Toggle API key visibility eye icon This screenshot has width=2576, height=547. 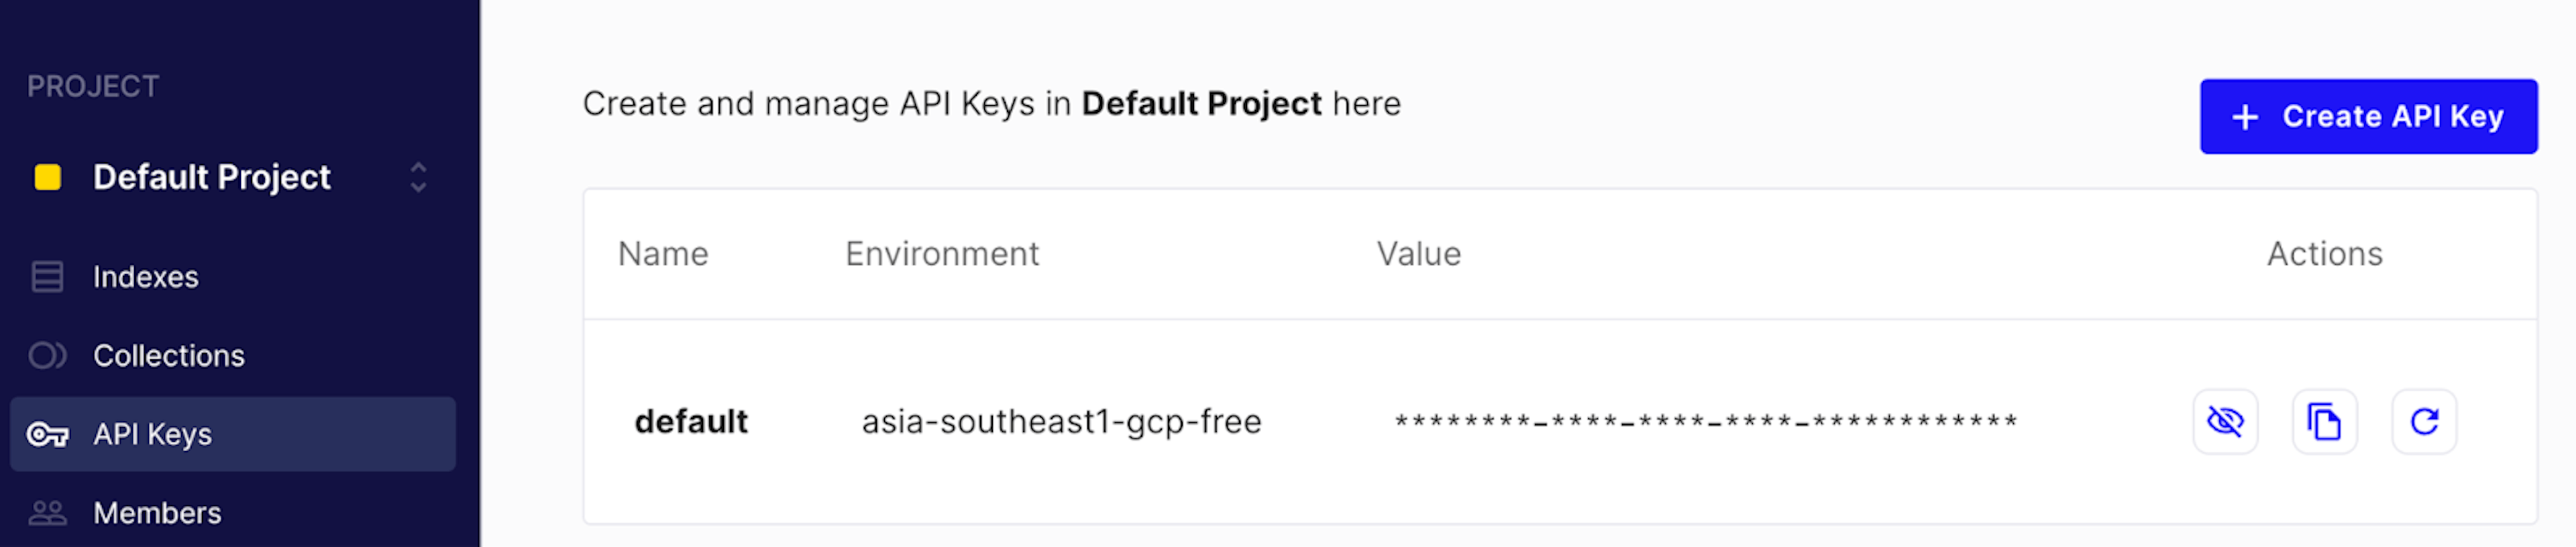pyautogui.click(x=2225, y=422)
